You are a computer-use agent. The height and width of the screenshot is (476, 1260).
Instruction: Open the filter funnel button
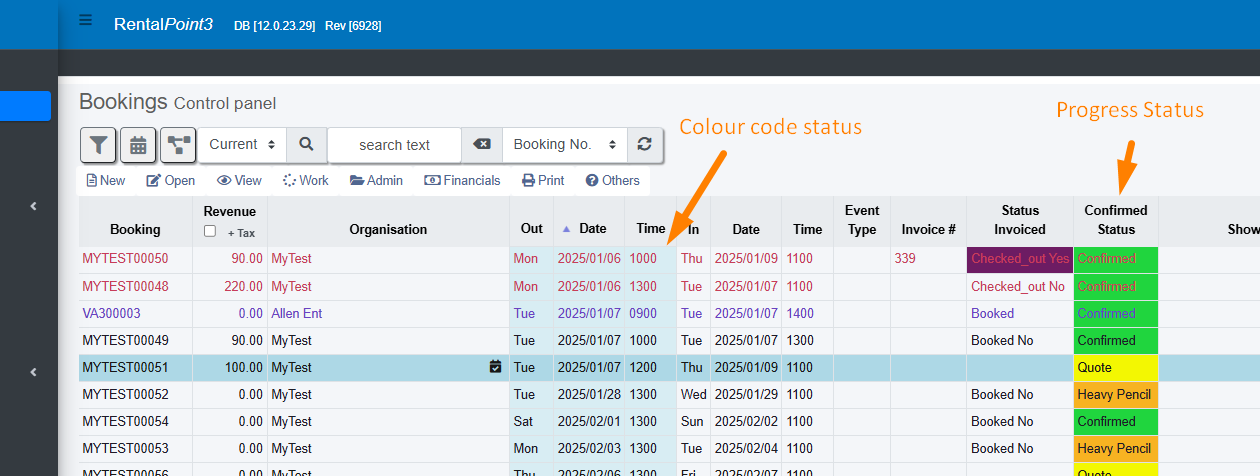point(98,145)
